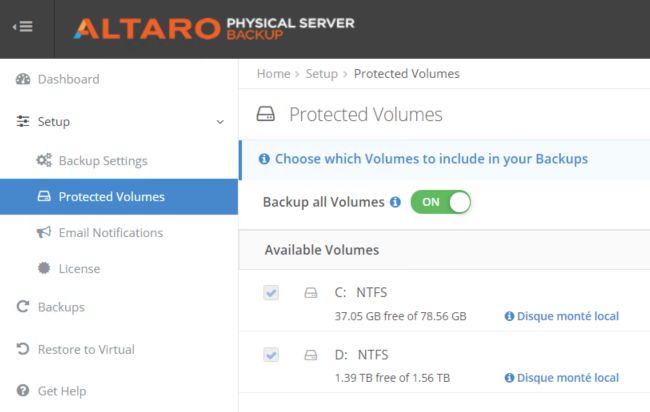Click the Email Notifications megaphone icon
Screen dimensions: 650x412
coord(44,233)
